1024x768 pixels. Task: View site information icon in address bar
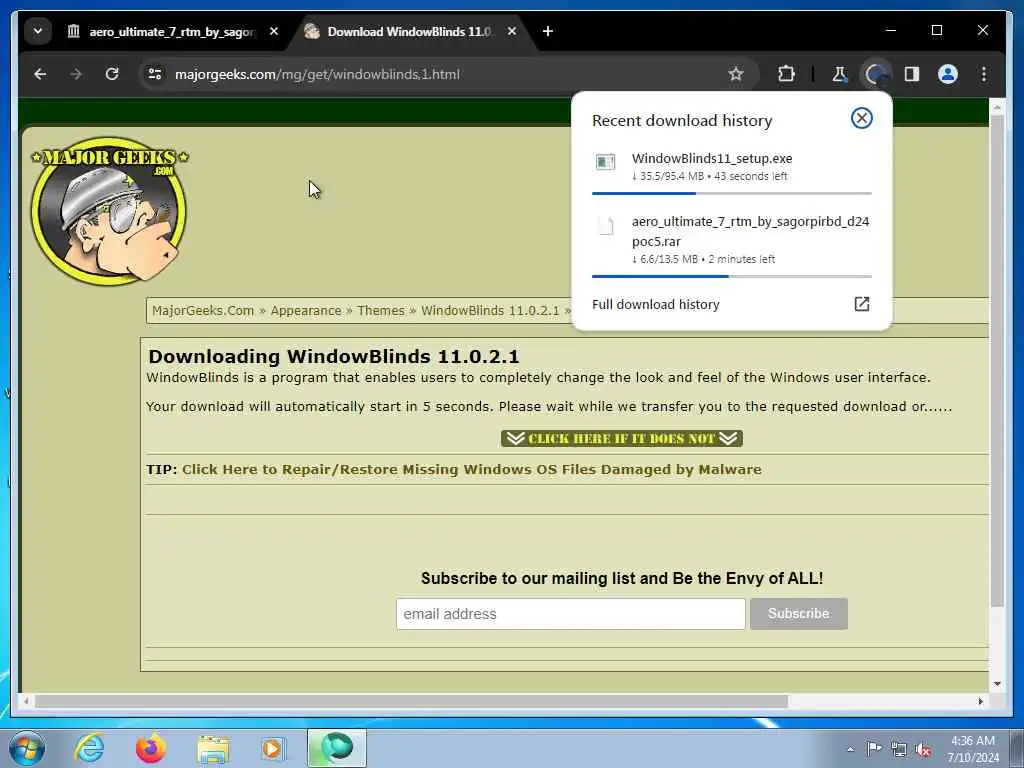pyautogui.click(x=155, y=74)
